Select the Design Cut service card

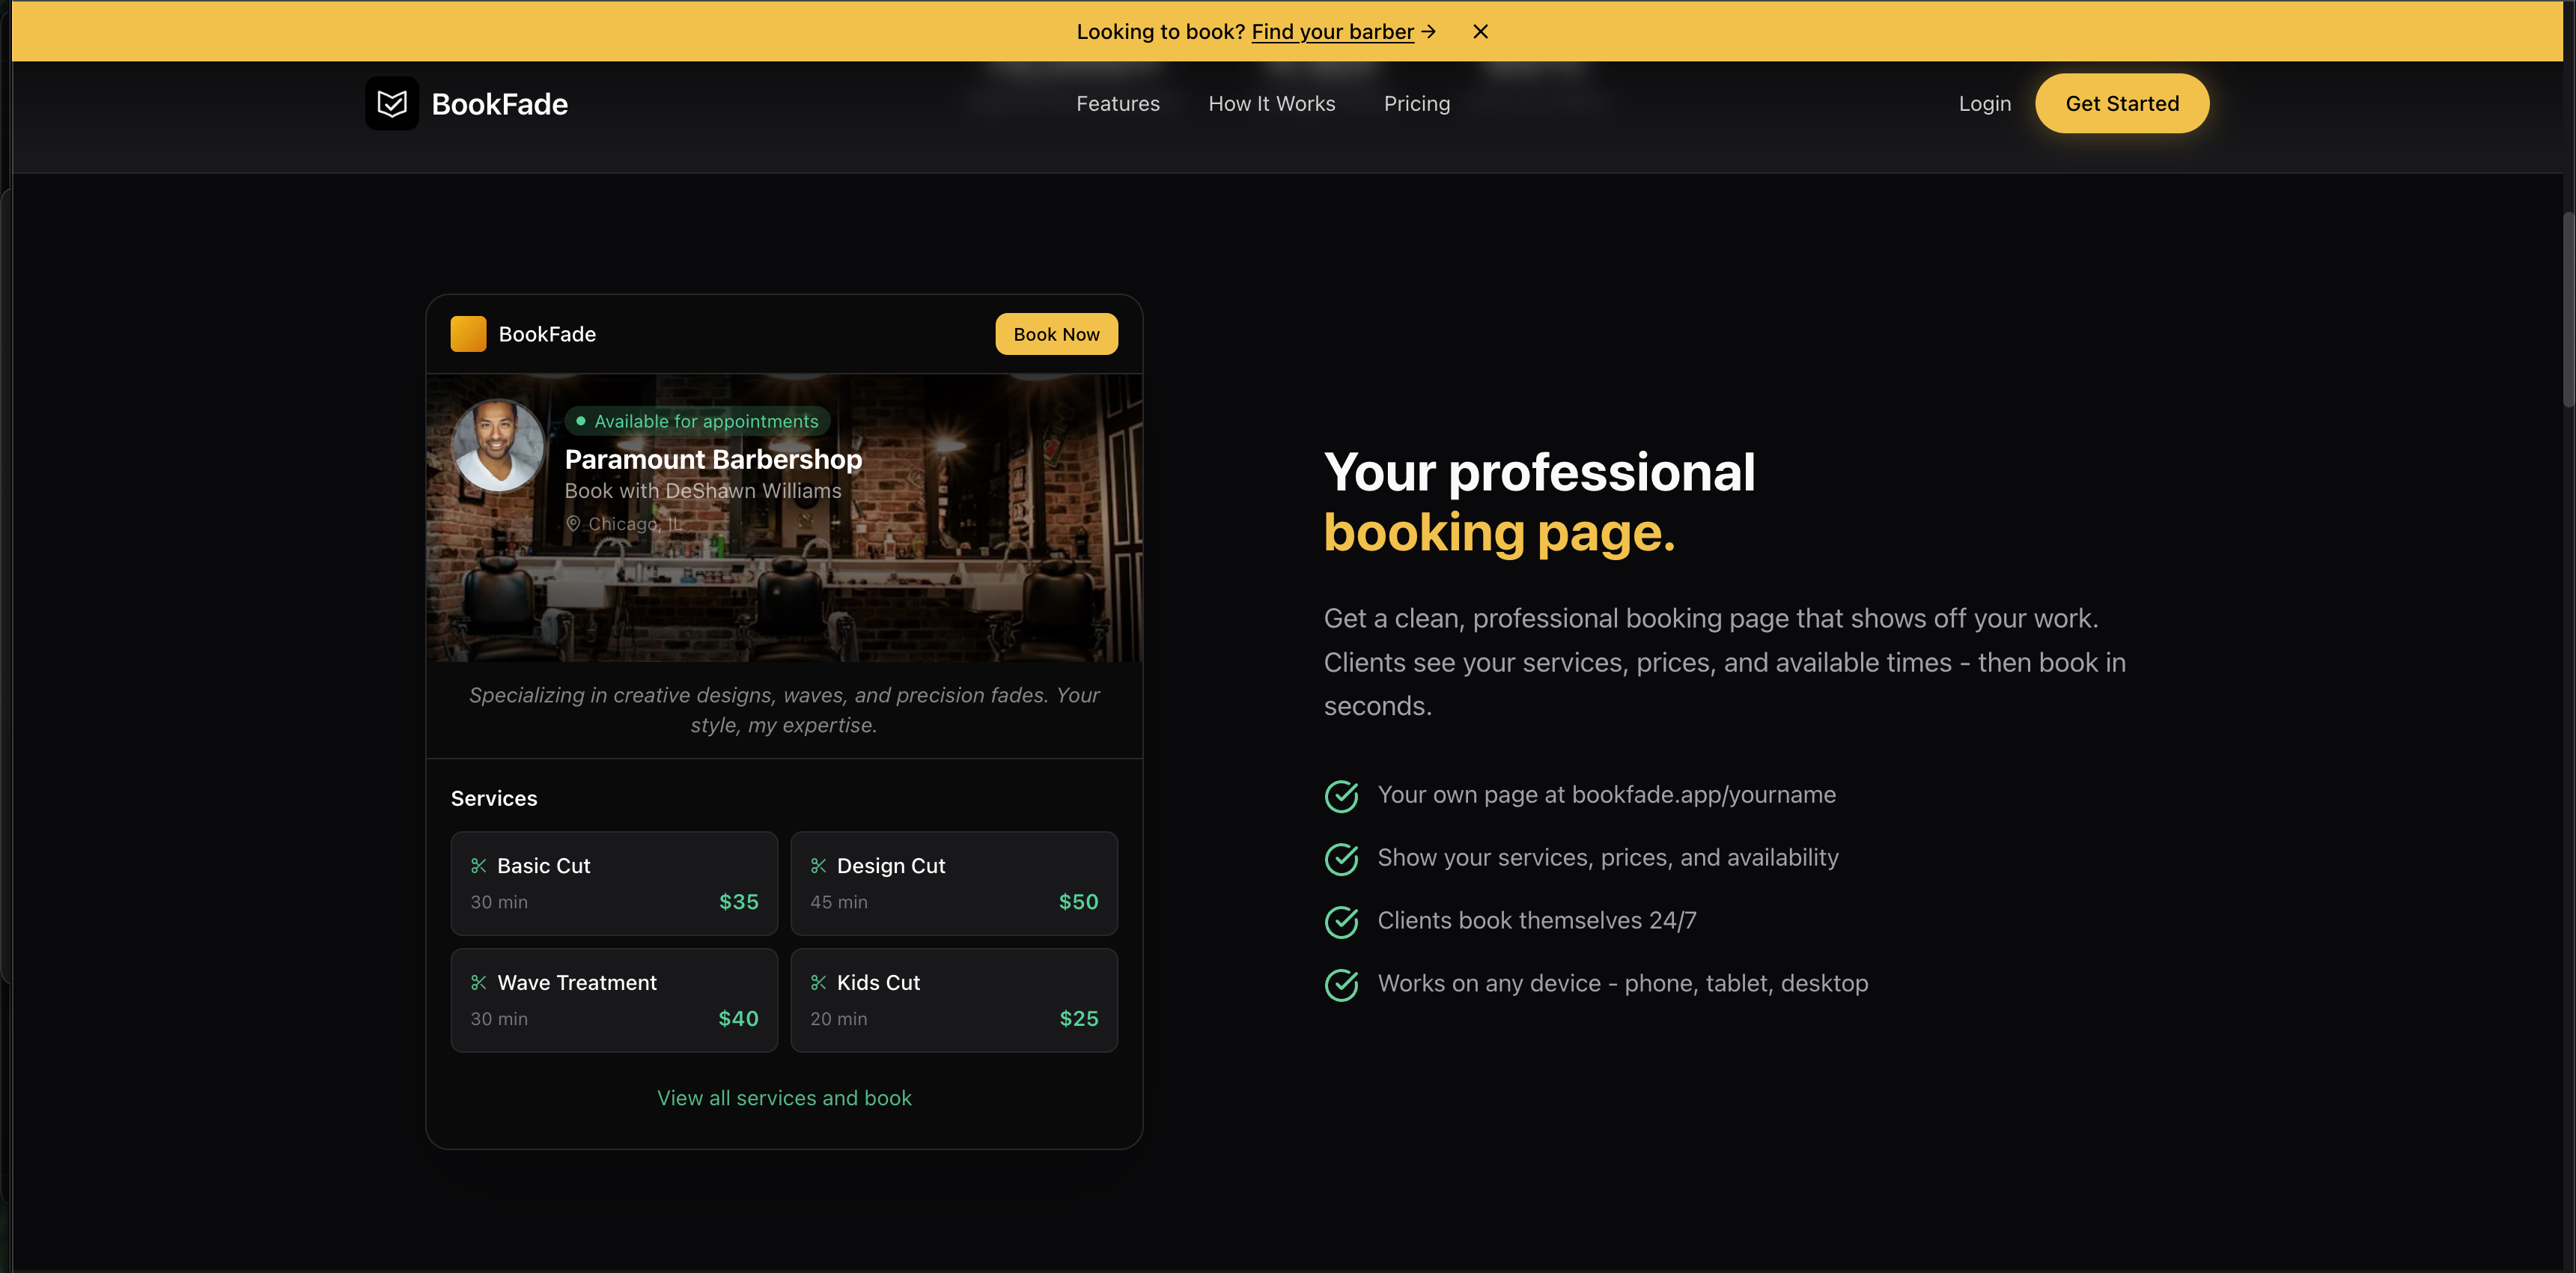tap(954, 883)
